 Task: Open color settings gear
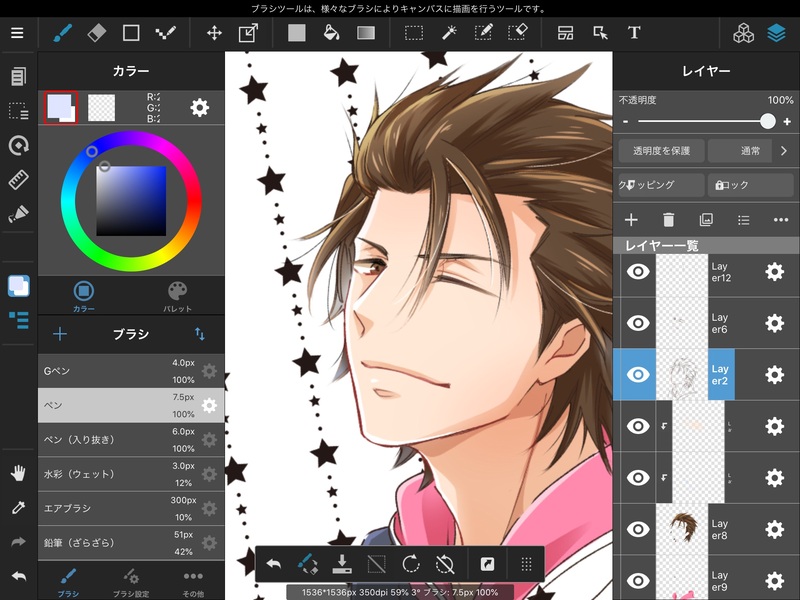pos(199,108)
